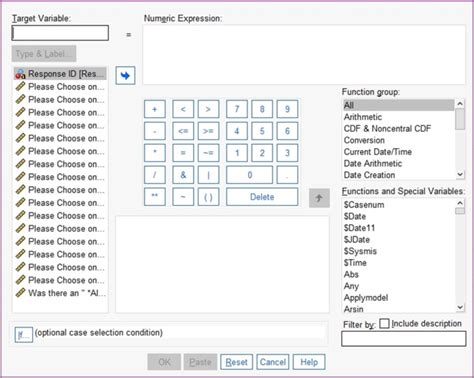Screen dimensions: 474x378
Task: Click the OK button
Action: (164, 362)
